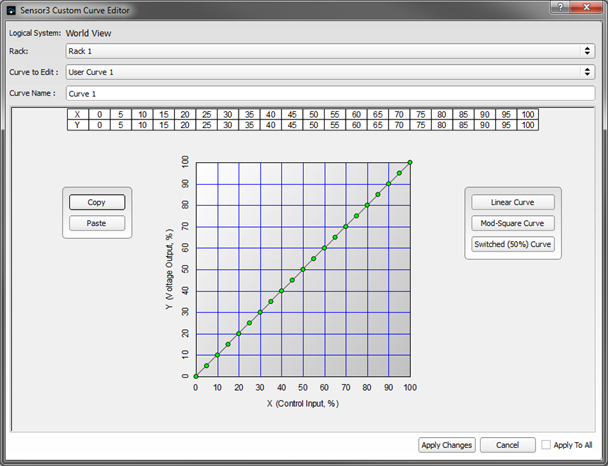
Task: Select the curve point at X=50
Action: pos(303,269)
